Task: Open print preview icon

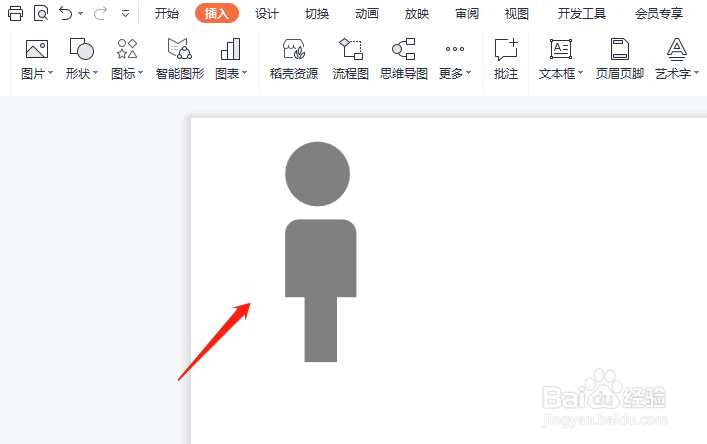Action: [x=41, y=14]
